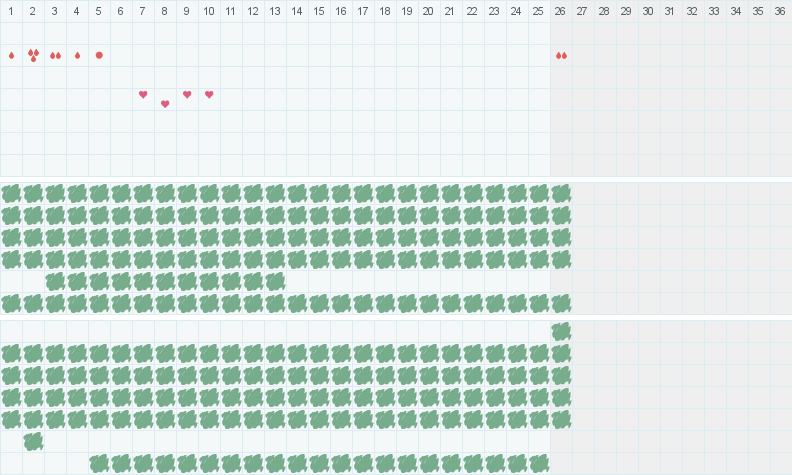Select the triple drop icon on day 2

[33, 55]
